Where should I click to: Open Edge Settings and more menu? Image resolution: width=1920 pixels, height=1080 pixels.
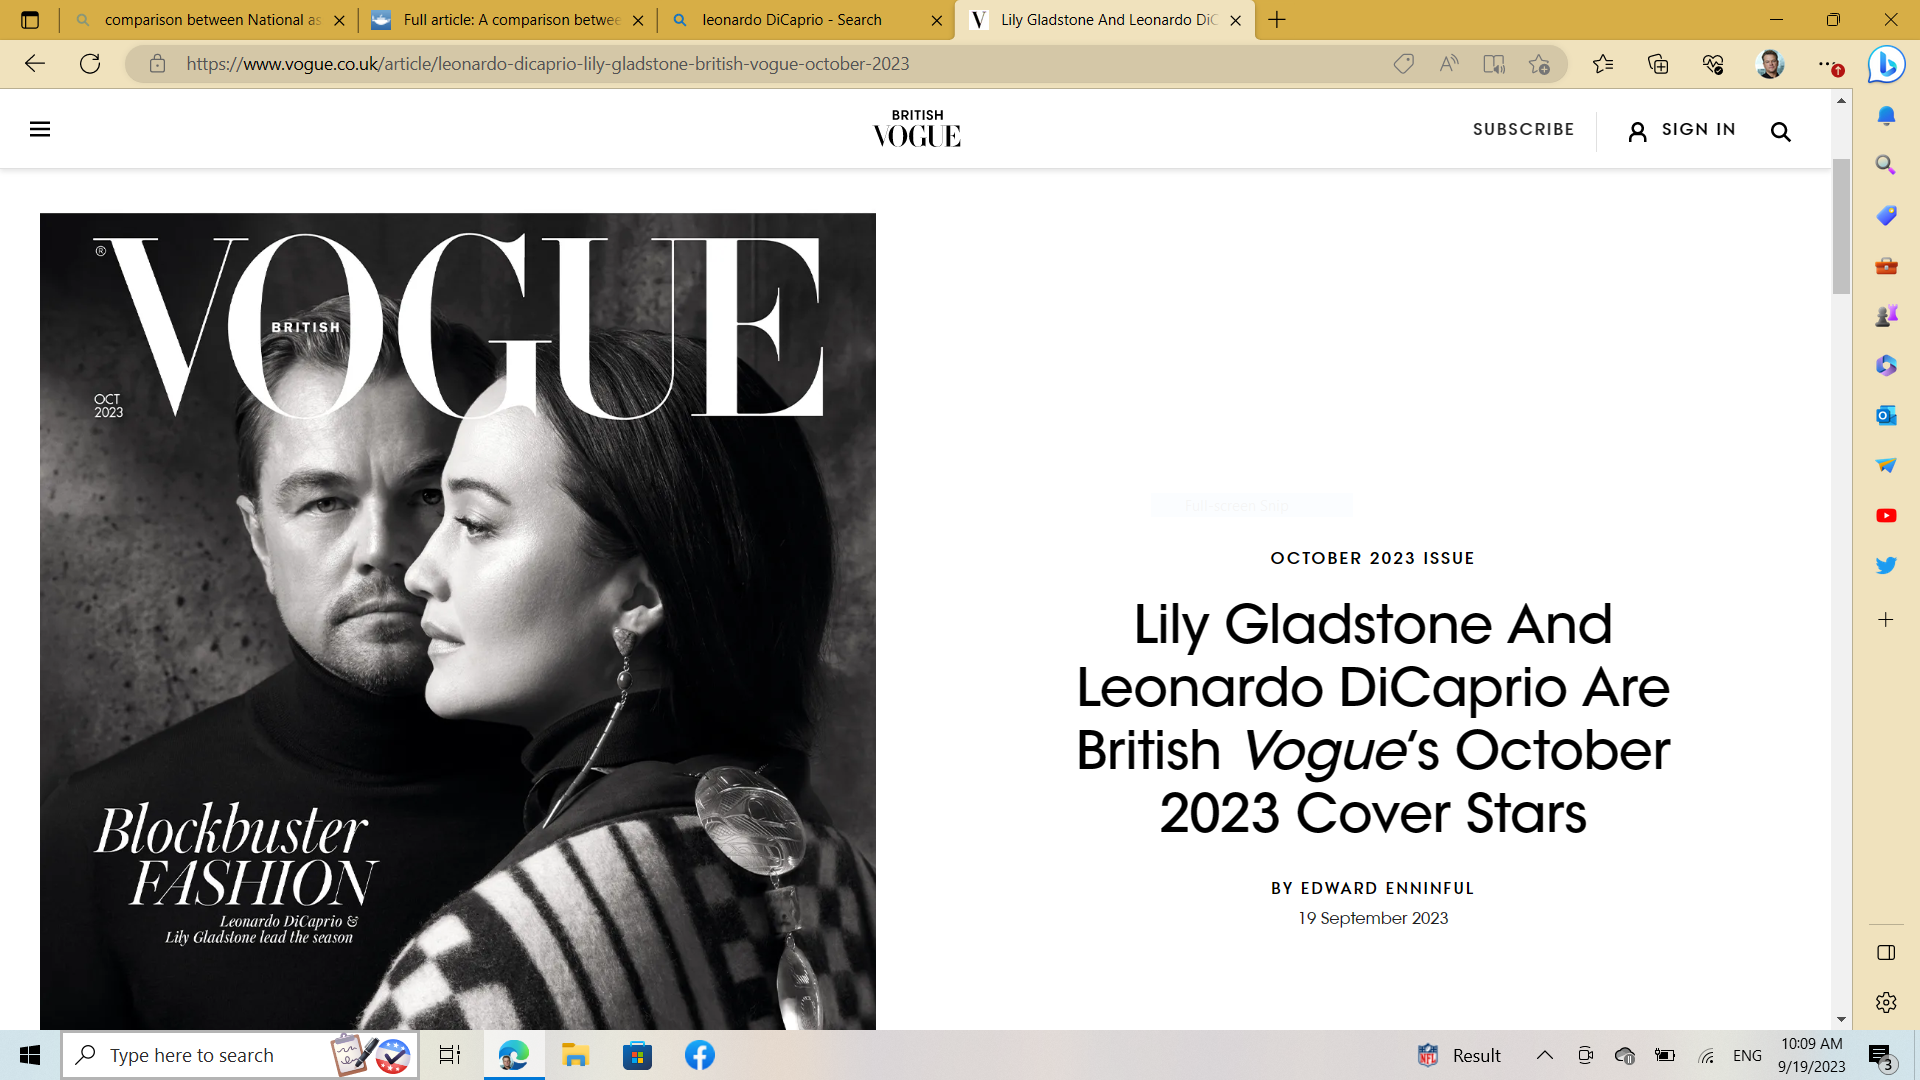(x=1827, y=64)
